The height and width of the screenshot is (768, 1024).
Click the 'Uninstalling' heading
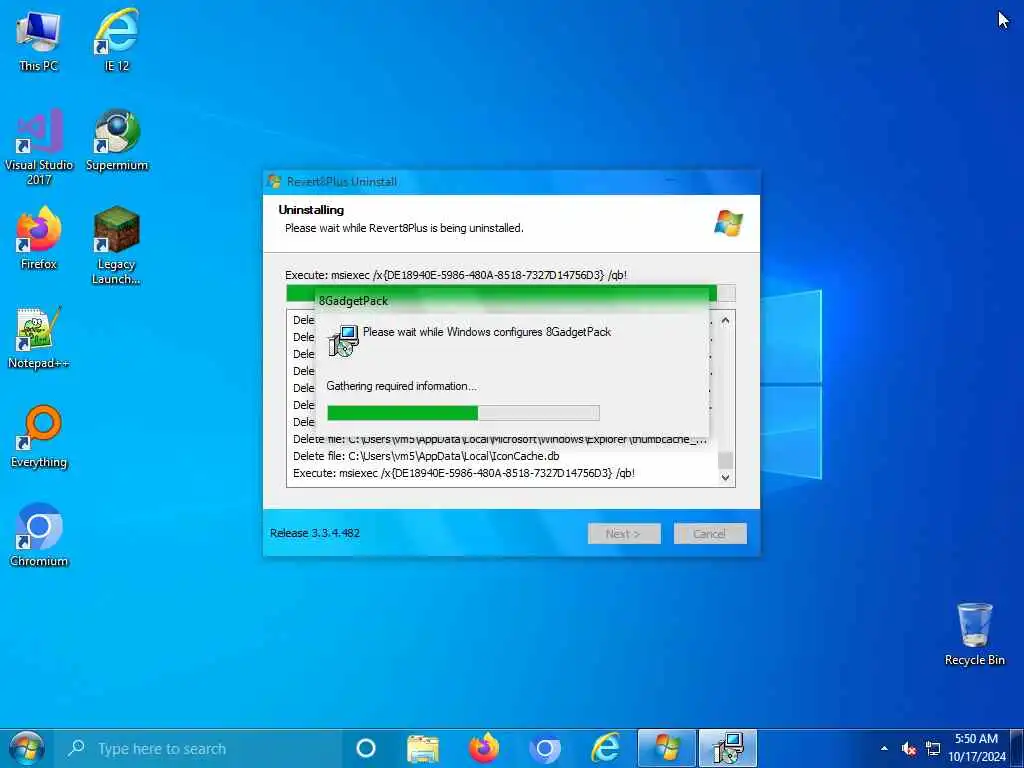tap(311, 210)
